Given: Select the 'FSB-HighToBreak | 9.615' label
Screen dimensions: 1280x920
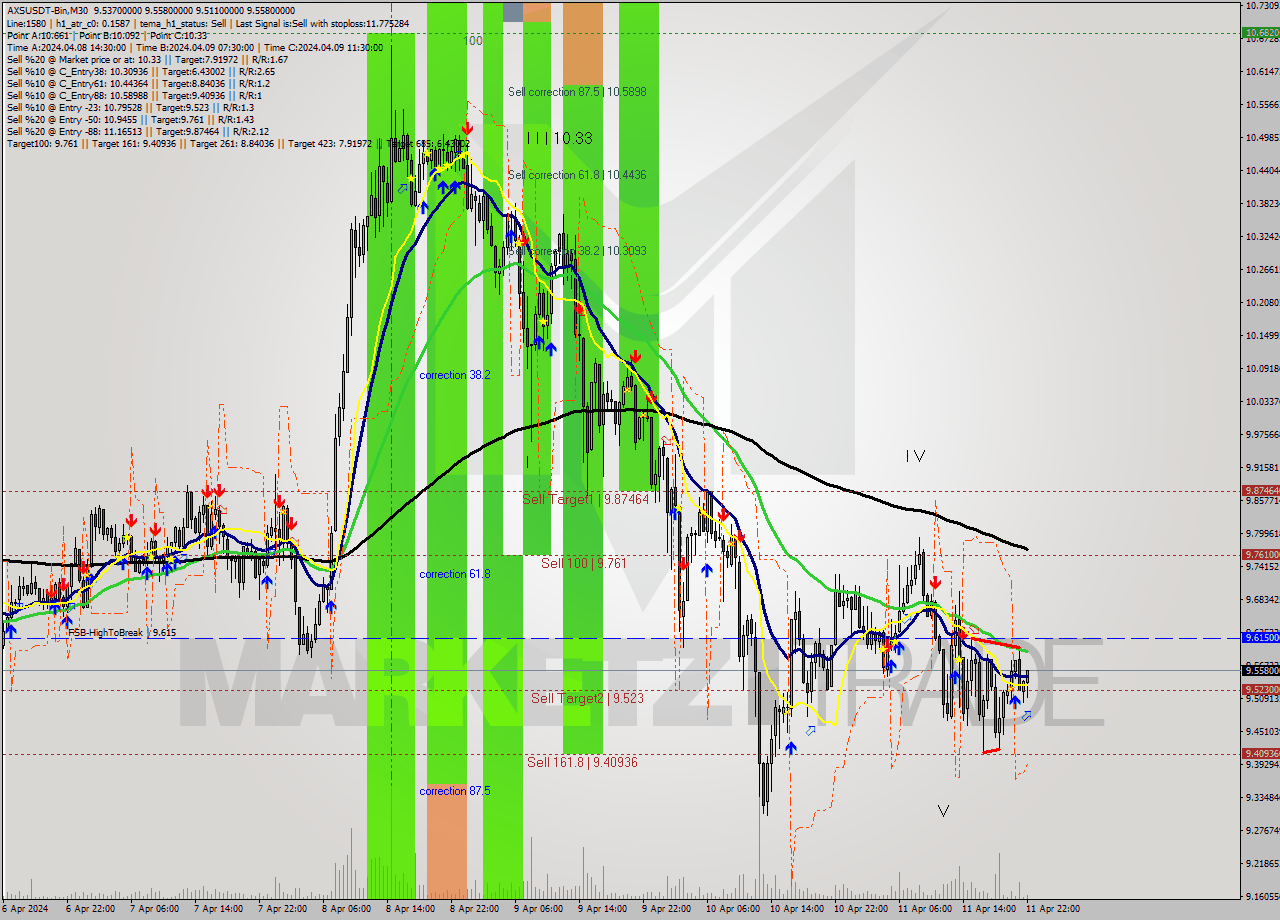Looking at the screenshot, I should click(122, 633).
